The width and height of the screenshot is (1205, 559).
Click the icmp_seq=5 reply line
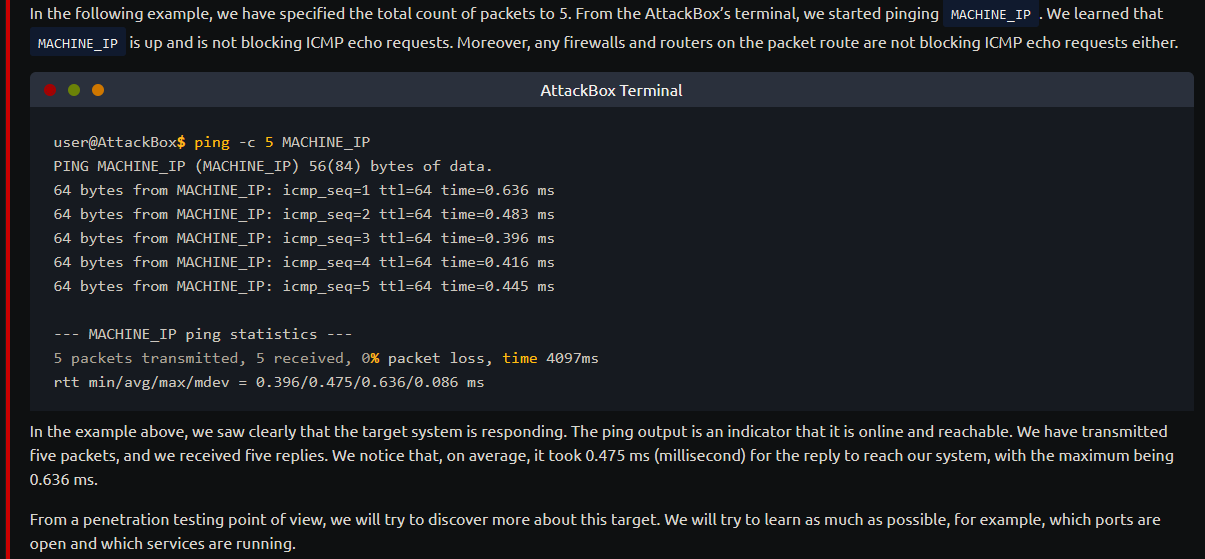[x=304, y=286]
